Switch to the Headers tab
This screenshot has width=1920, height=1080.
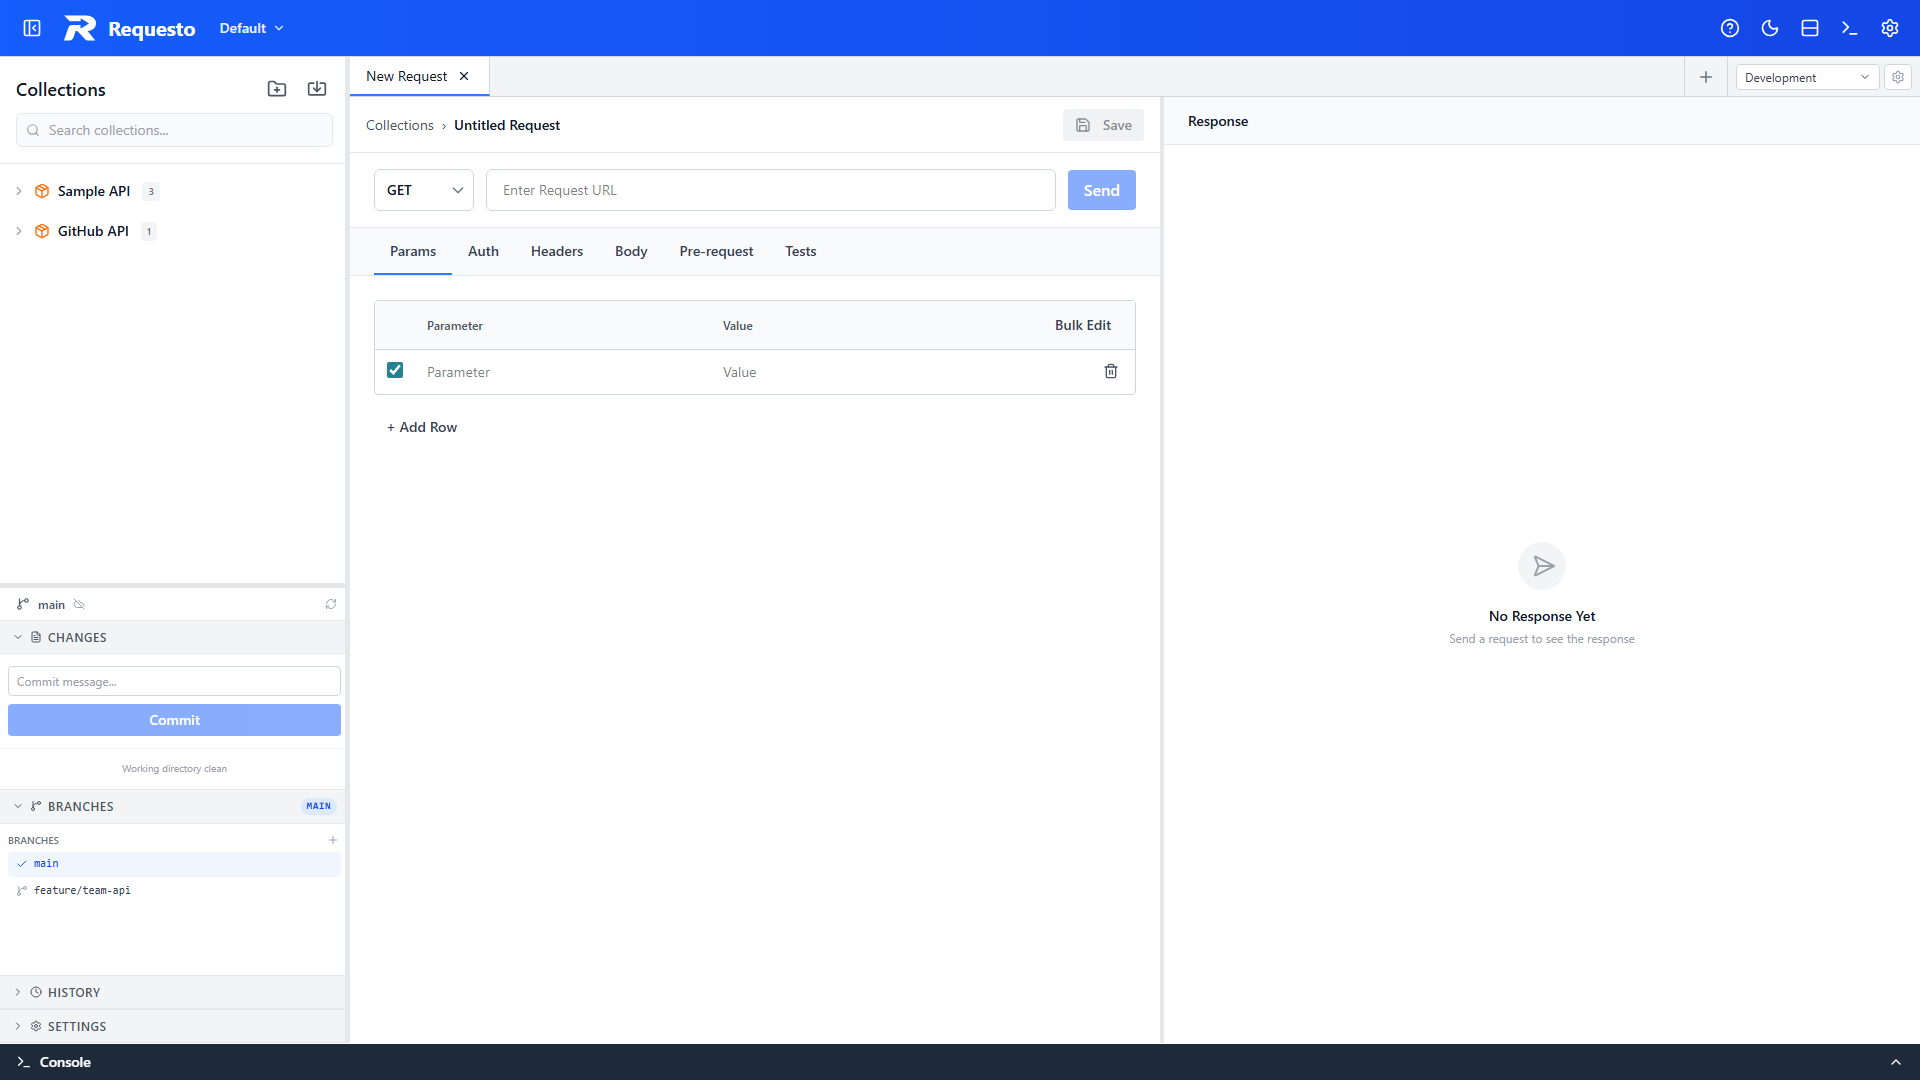click(x=557, y=251)
